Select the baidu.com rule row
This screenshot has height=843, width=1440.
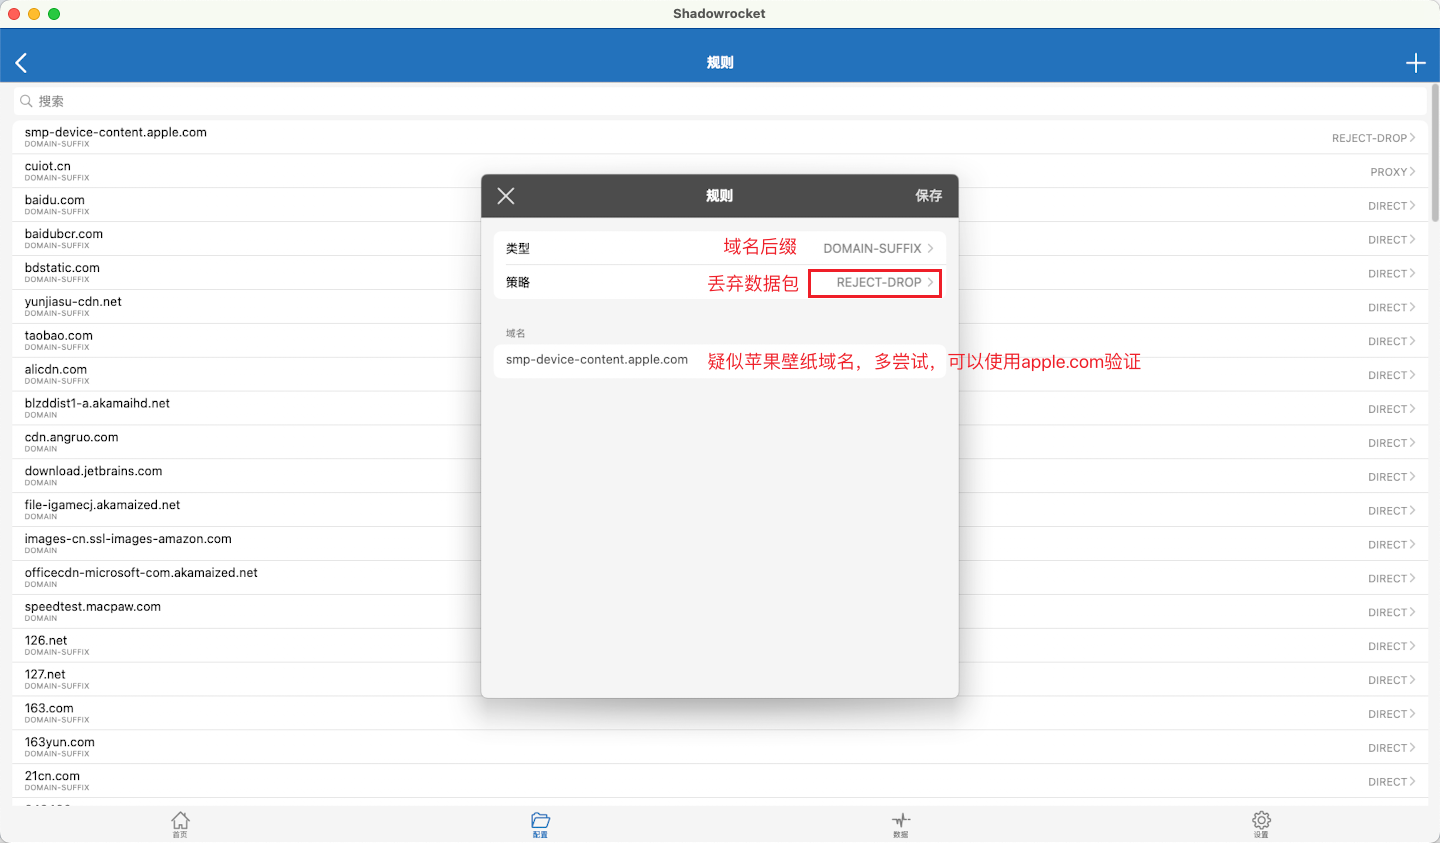point(720,205)
